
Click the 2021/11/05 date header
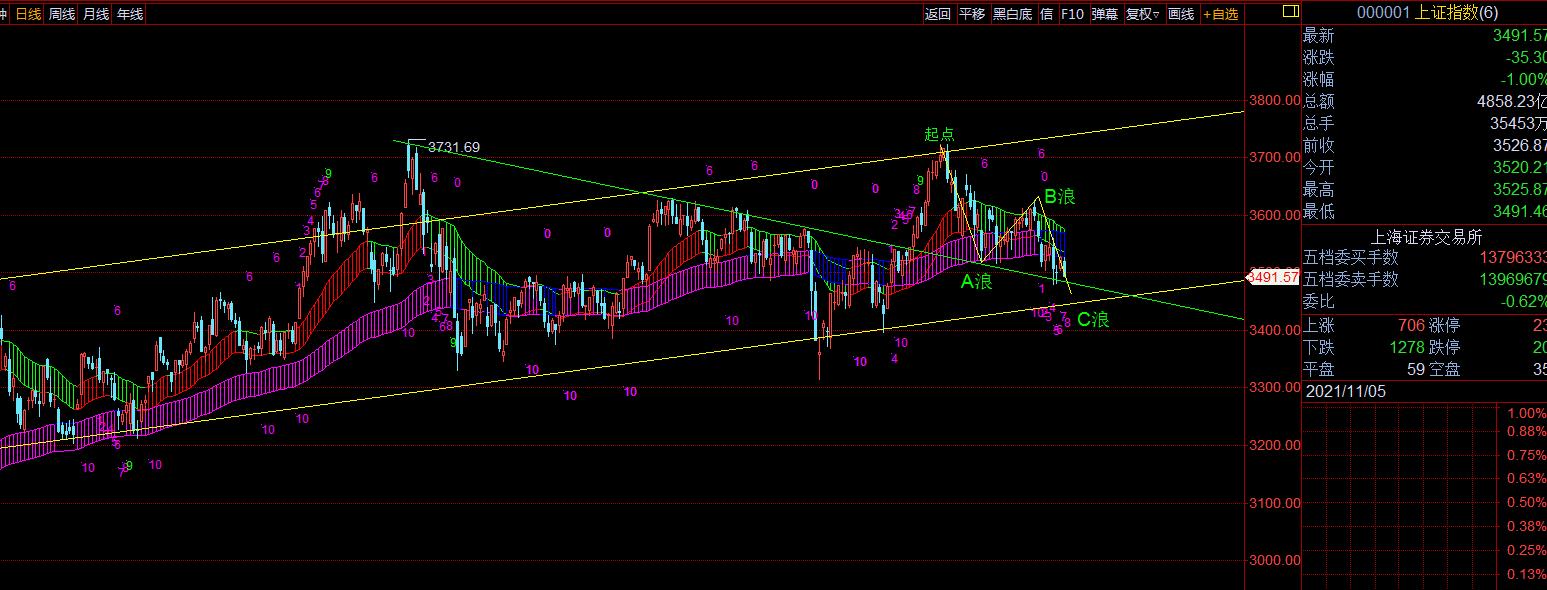[1344, 392]
